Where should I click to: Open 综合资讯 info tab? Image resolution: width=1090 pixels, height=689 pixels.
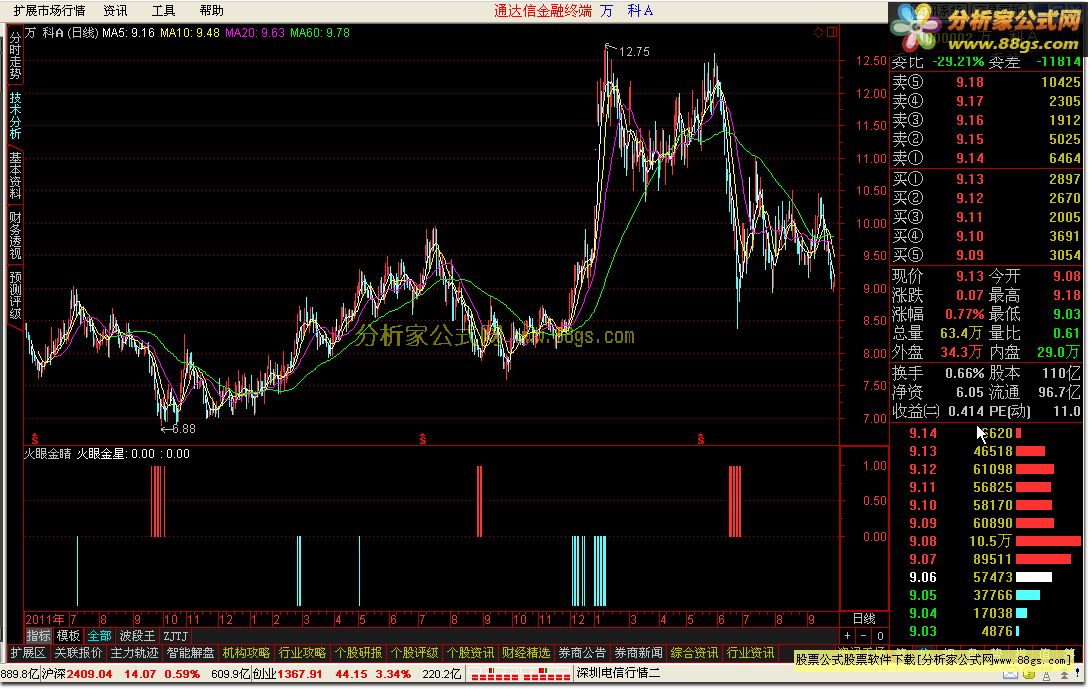pos(694,653)
